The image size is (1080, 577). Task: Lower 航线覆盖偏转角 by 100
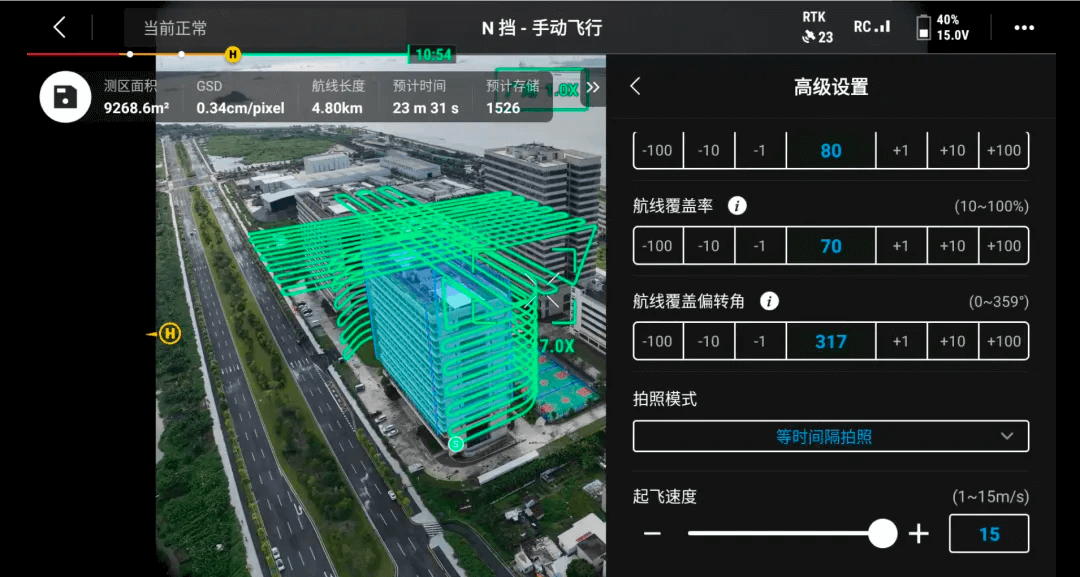[658, 342]
